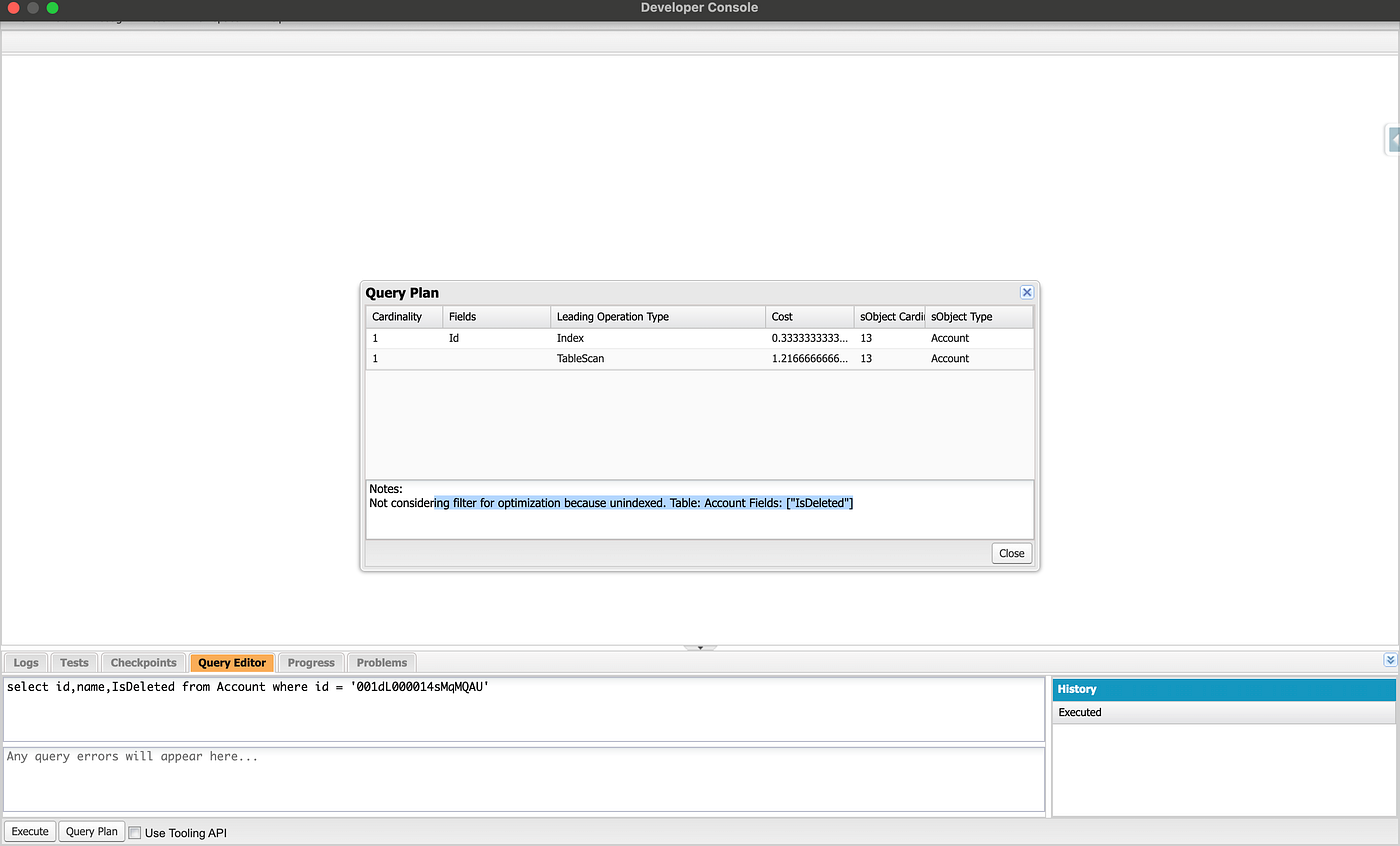Viewport: 1400px width, 846px height.
Task: Switch to the Logs tab
Action: point(26,662)
